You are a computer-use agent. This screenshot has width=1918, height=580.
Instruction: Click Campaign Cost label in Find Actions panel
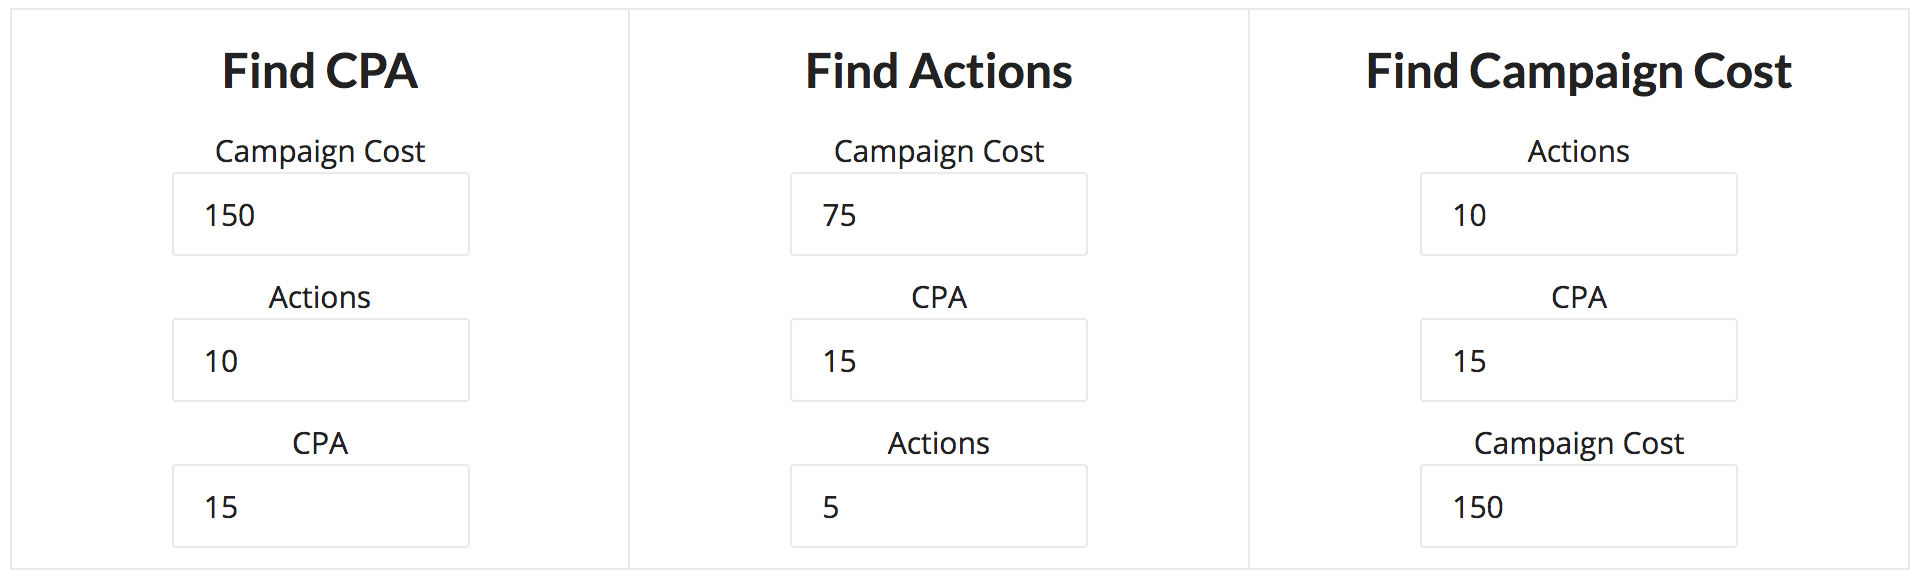(x=938, y=151)
